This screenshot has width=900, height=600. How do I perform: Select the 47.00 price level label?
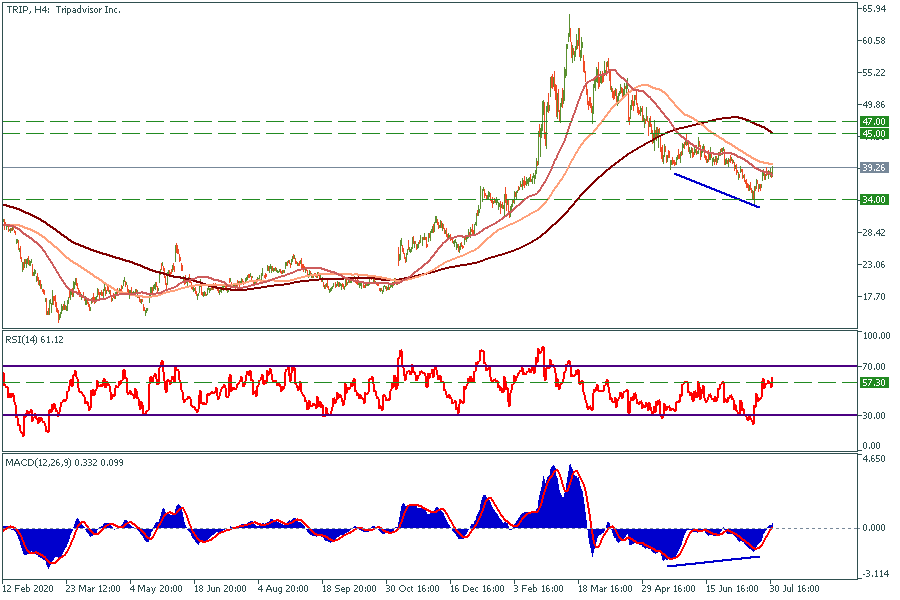click(875, 121)
